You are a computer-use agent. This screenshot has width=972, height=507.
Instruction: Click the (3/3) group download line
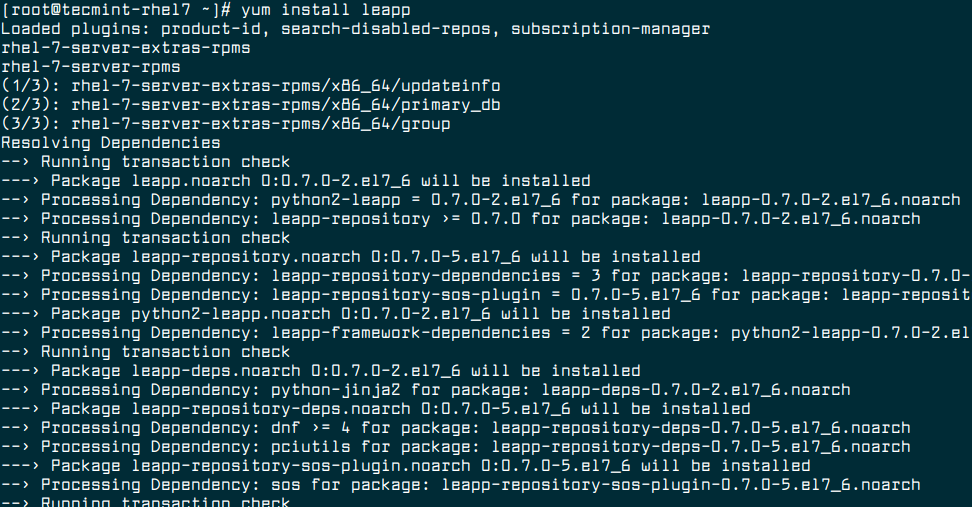click(x=226, y=124)
